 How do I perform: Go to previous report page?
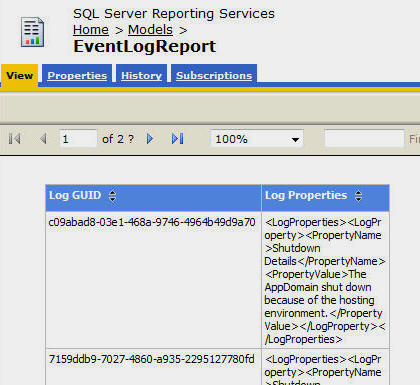(x=43, y=138)
